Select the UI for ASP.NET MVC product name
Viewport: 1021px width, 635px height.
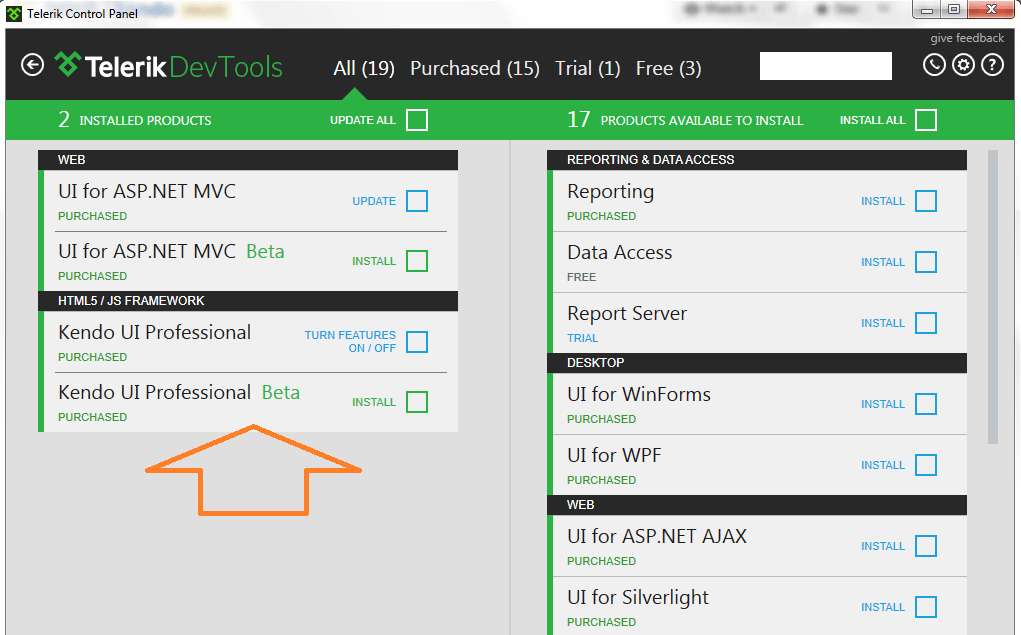tap(147, 191)
